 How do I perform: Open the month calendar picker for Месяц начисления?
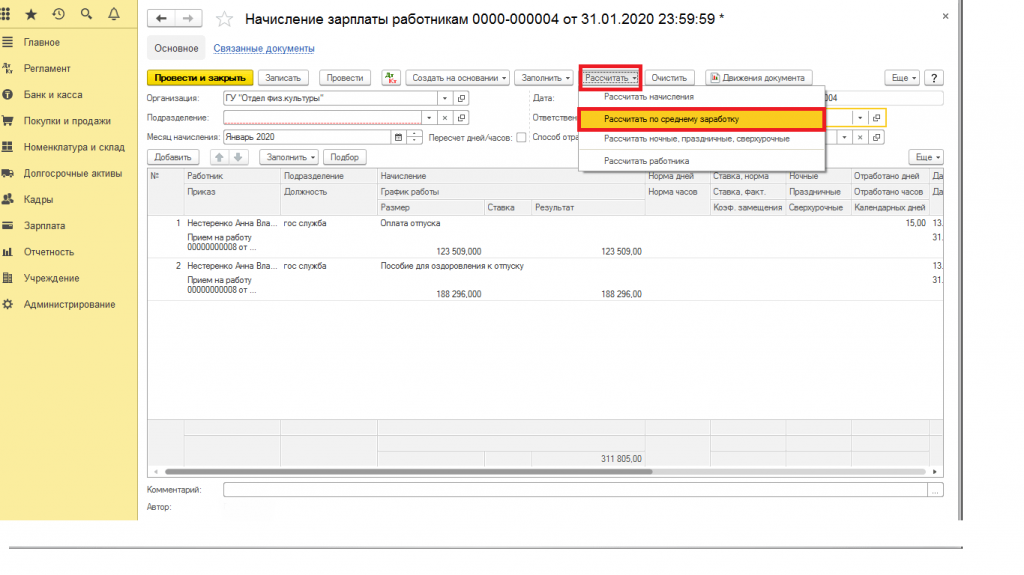tap(400, 137)
